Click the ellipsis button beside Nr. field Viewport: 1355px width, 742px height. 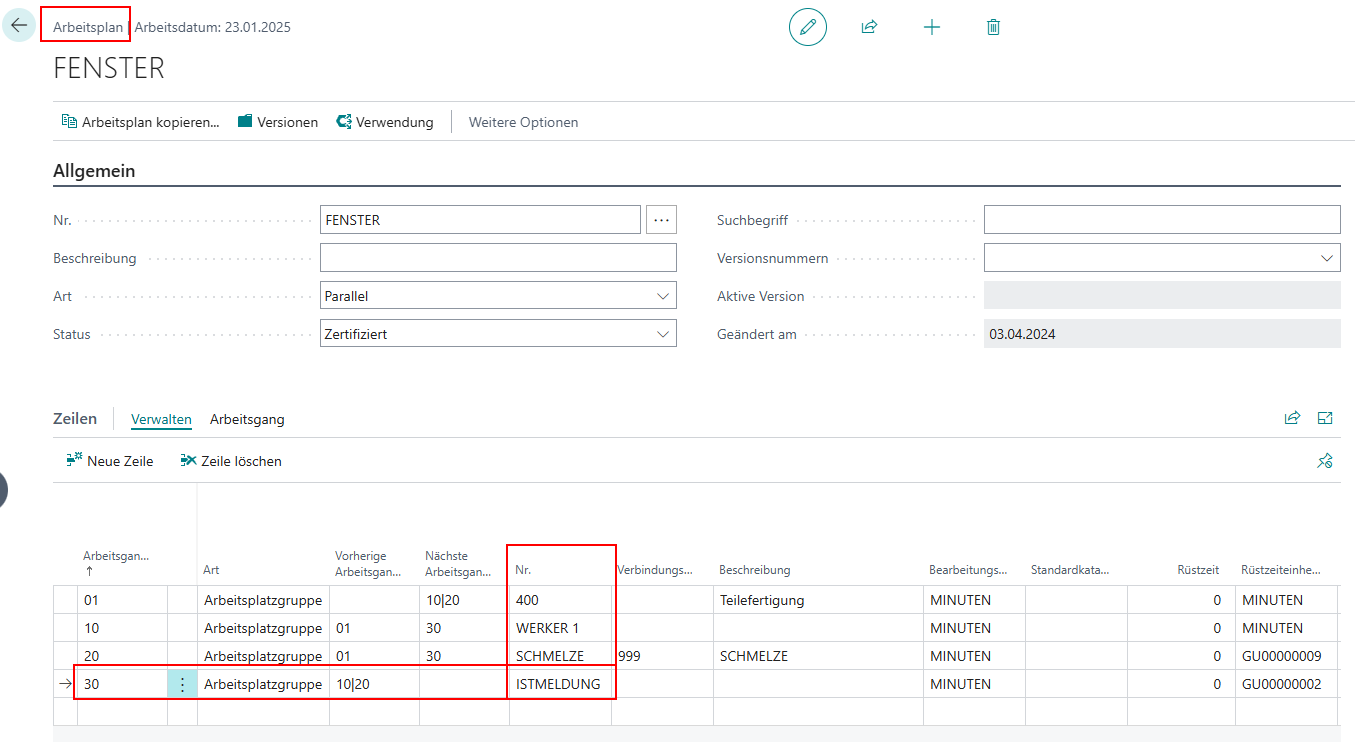[x=661, y=220]
